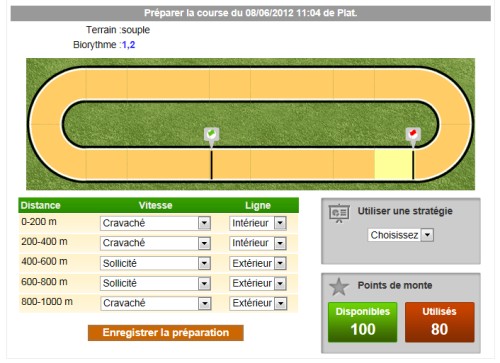500x363 pixels.
Task: Click the Points de monte star icon
Action: pos(339,287)
